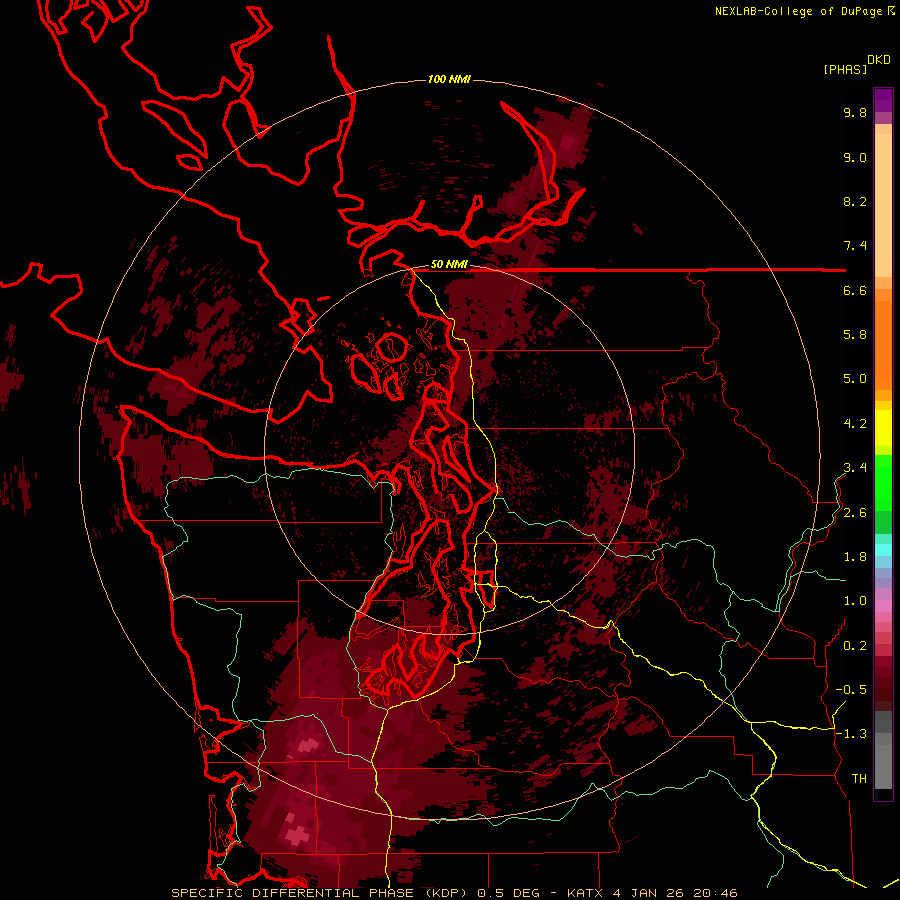Select the -1.3 legend tick label
This screenshot has width=900, height=900.
tap(851, 734)
